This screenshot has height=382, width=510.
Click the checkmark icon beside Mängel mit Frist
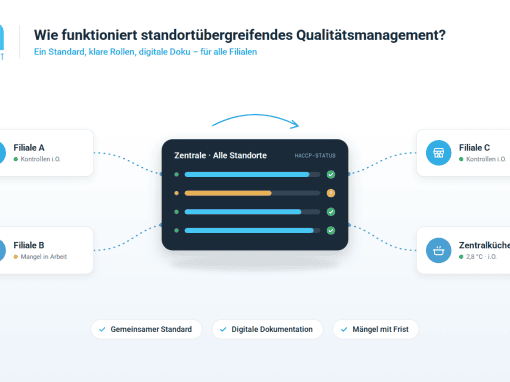(344, 329)
